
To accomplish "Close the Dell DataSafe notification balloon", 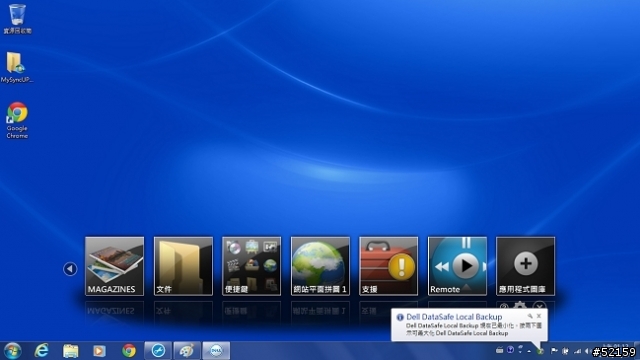I will [x=539, y=316].
